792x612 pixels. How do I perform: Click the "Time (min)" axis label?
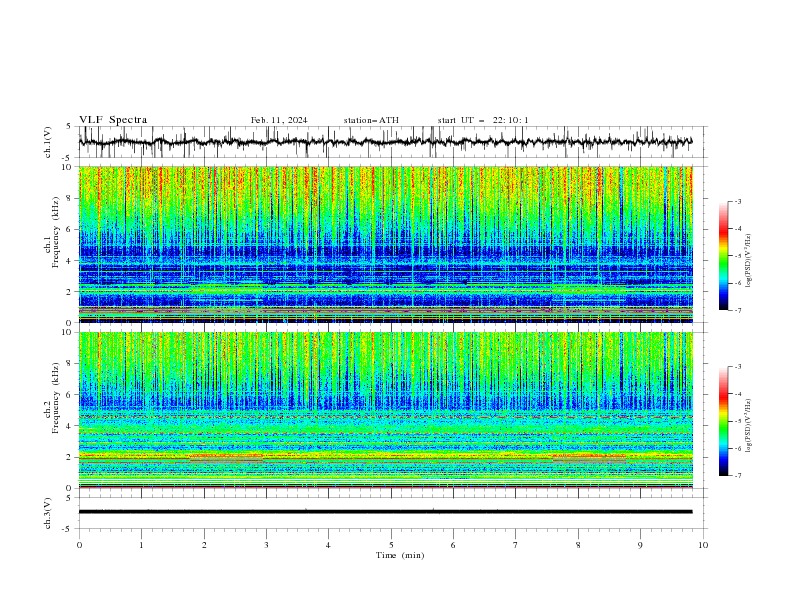400,555
